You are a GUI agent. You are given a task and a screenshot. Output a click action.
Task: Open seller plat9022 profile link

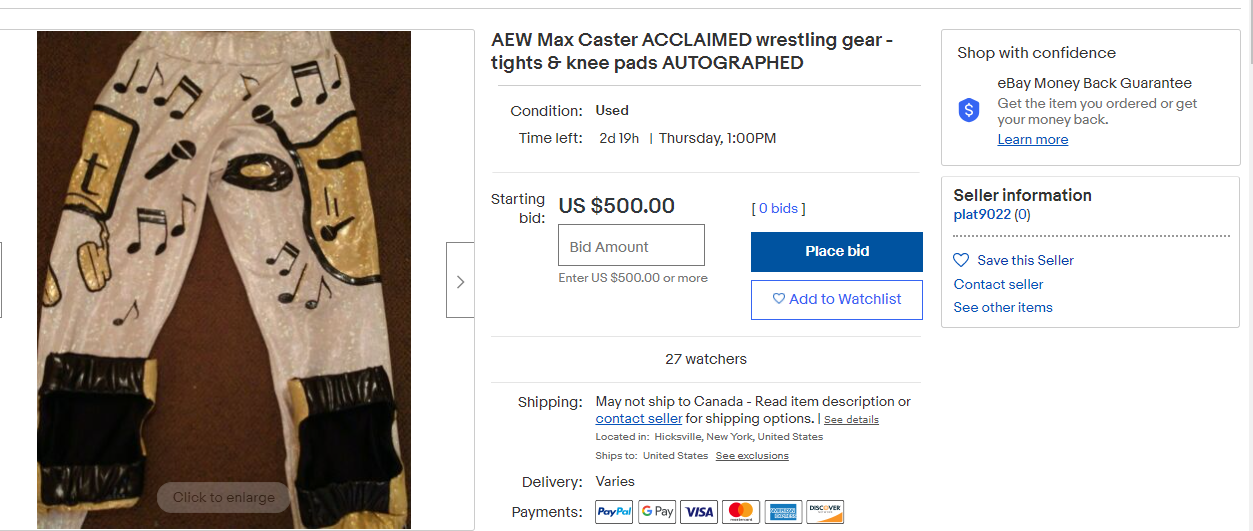[x=981, y=214]
